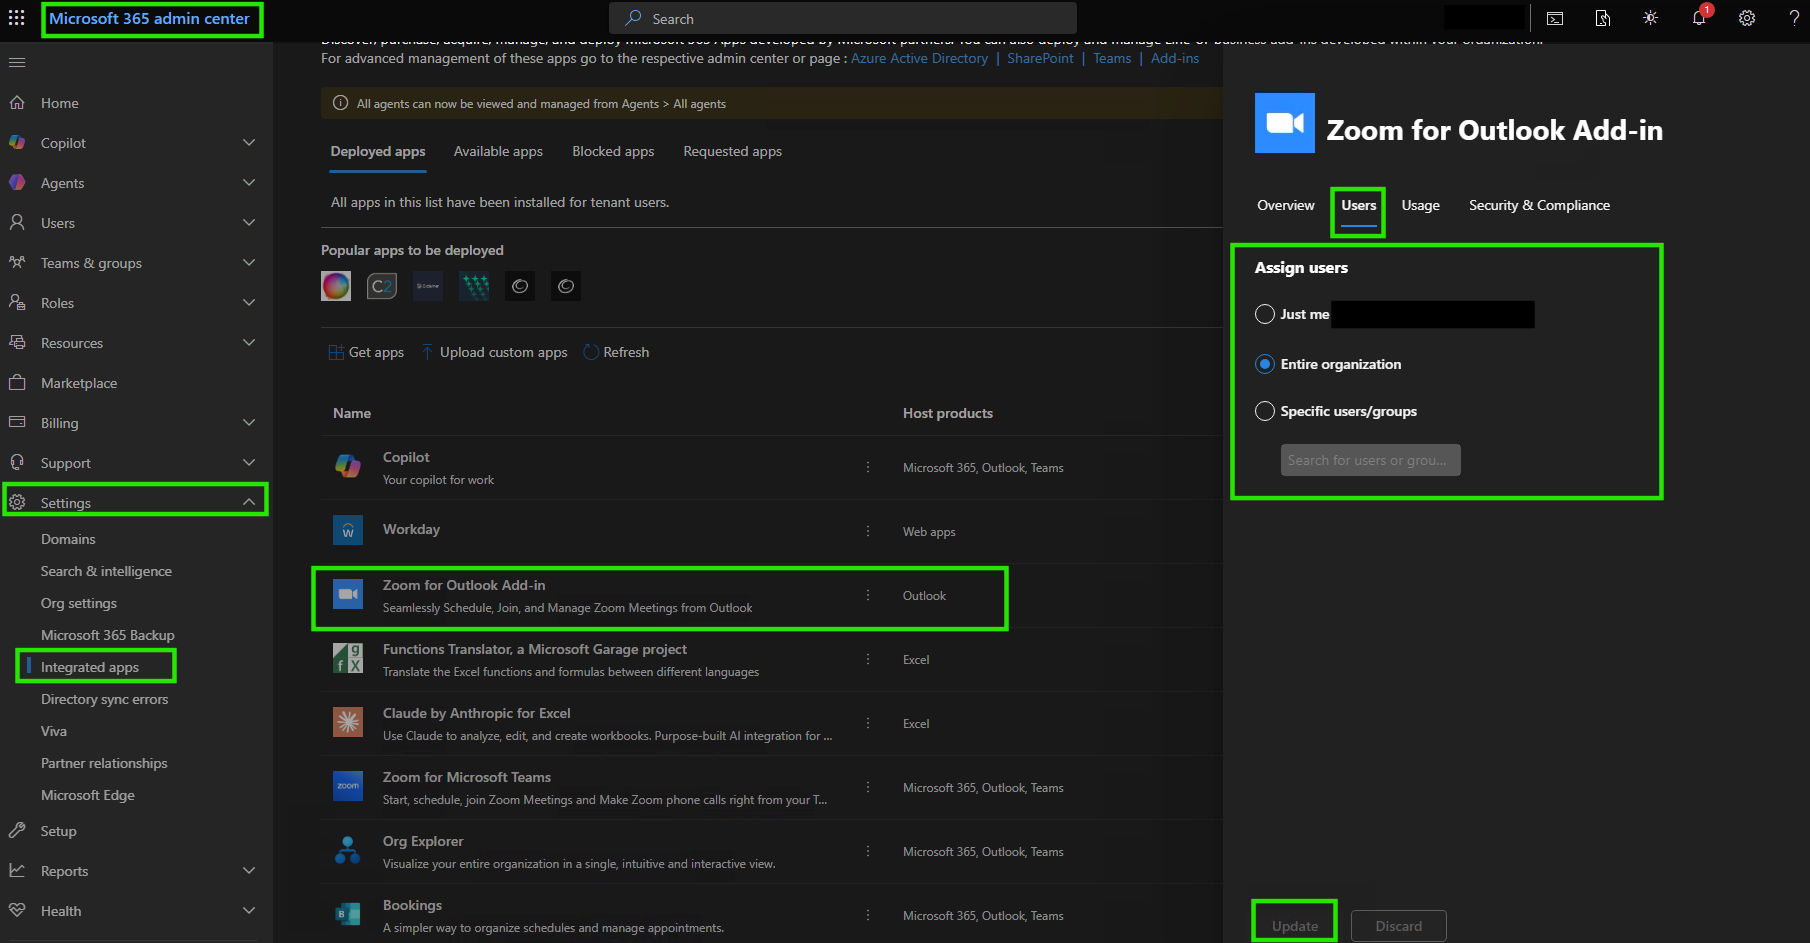Expand the Billing navigation section
The height and width of the screenshot is (943, 1810).
(249, 423)
